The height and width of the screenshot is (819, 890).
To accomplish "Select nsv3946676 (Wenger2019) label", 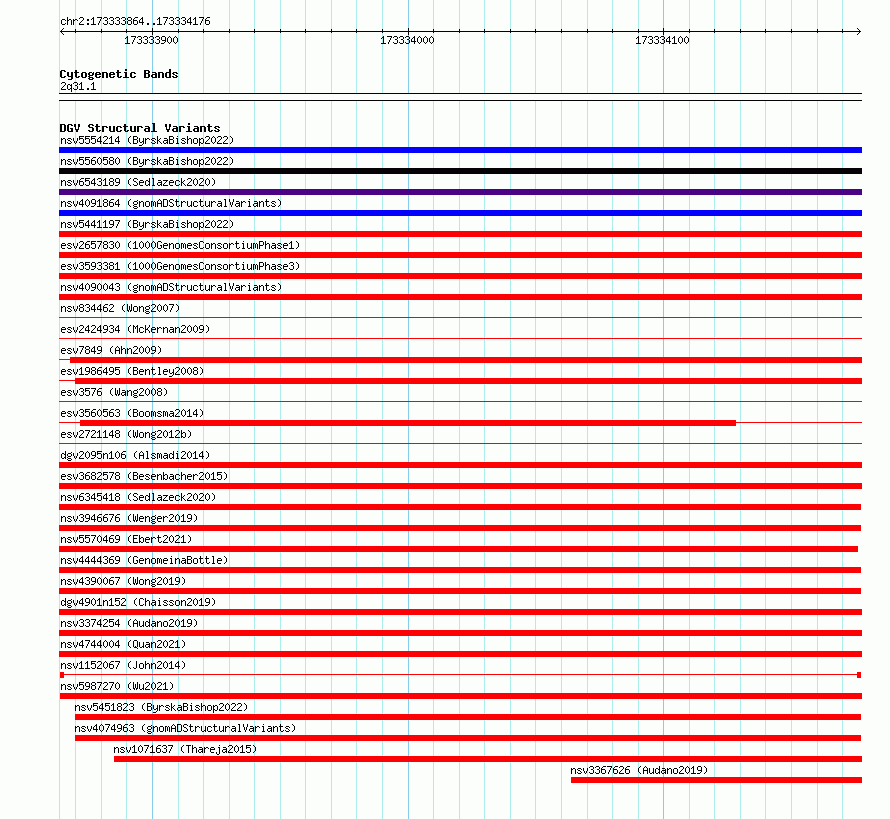I will tap(129, 518).
